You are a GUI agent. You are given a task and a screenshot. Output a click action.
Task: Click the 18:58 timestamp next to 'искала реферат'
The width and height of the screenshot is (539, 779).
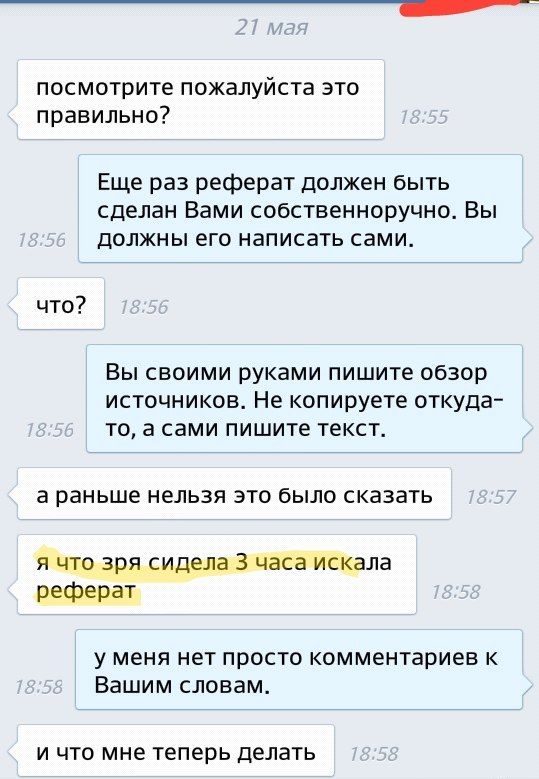pos(456,592)
